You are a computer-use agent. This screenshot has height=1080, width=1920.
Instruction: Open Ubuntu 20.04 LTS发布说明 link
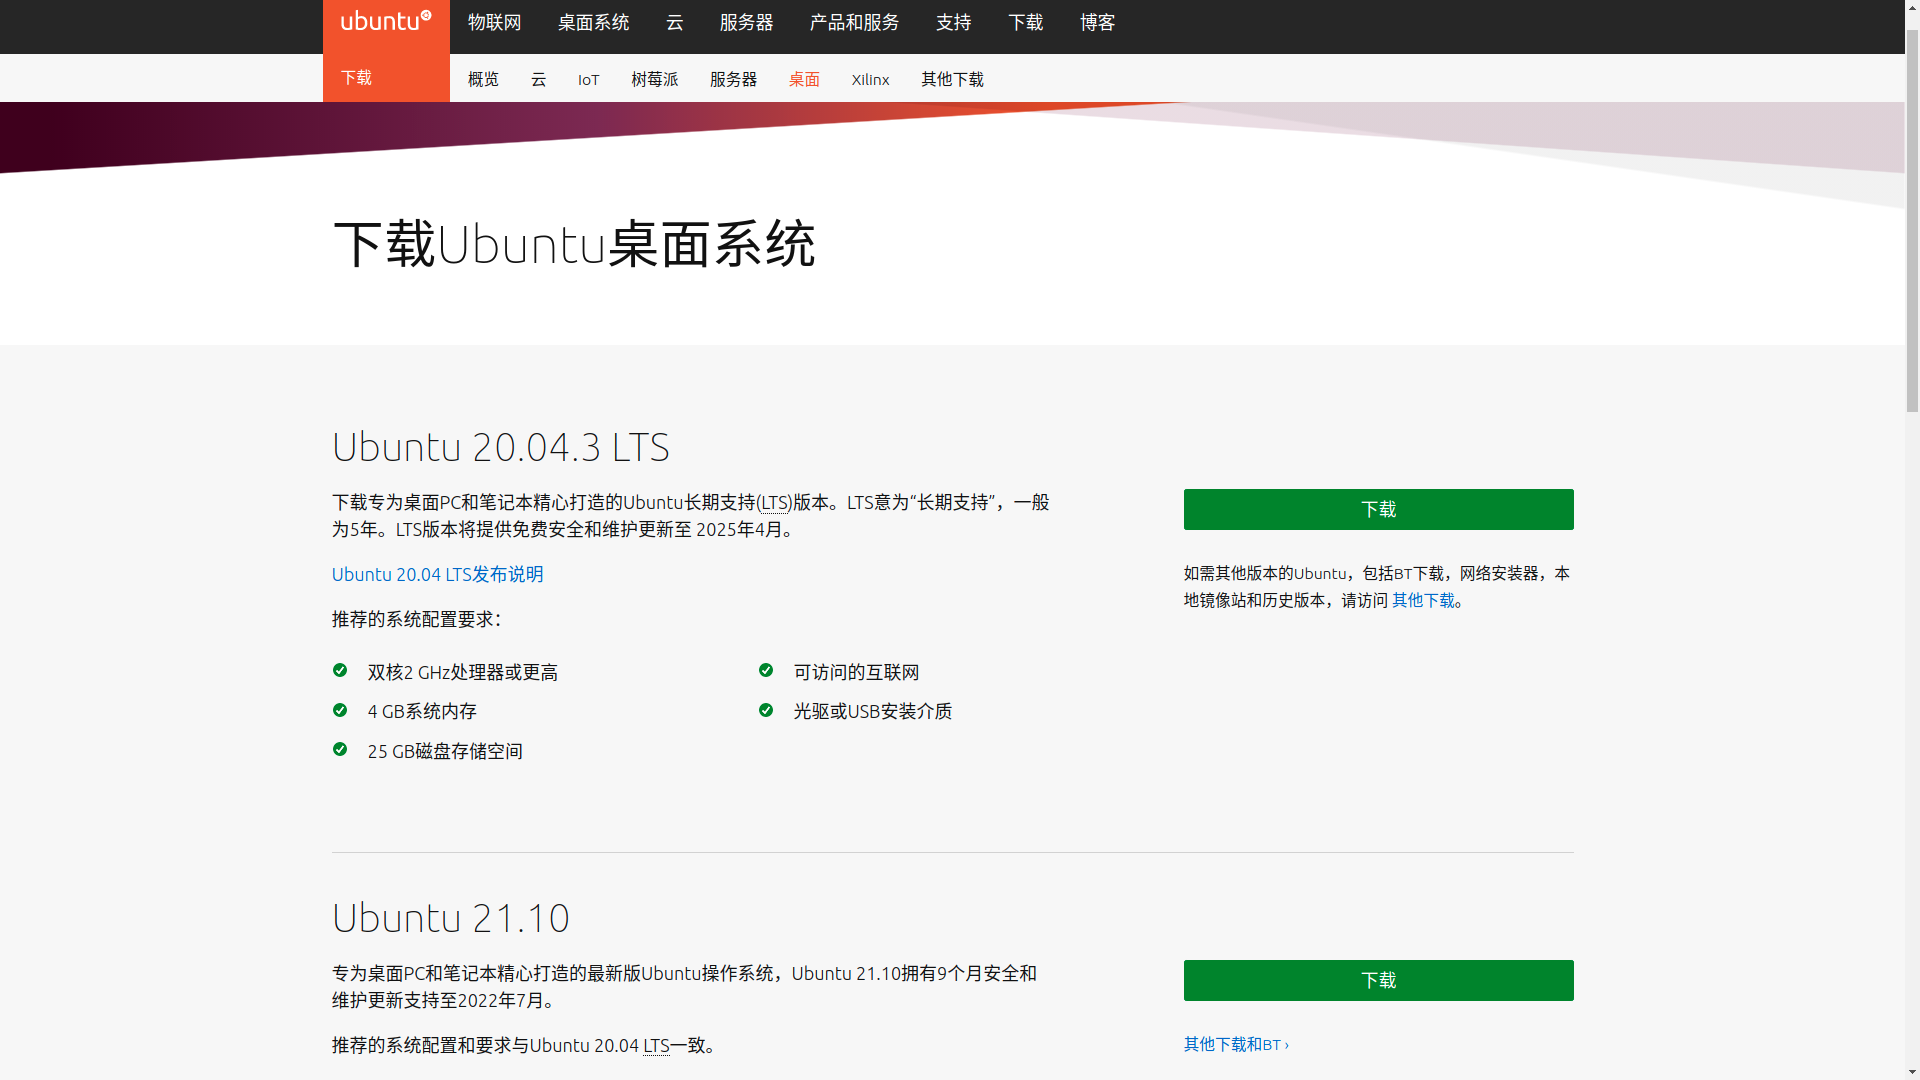pos(437,575)
